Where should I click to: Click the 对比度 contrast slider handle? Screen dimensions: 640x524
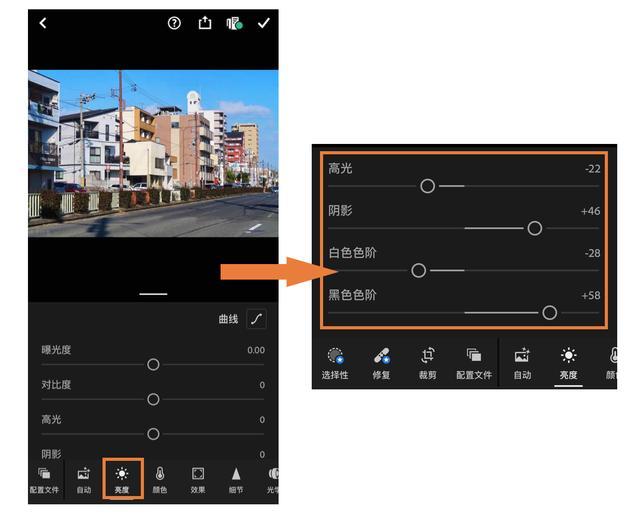click(153, 399)
